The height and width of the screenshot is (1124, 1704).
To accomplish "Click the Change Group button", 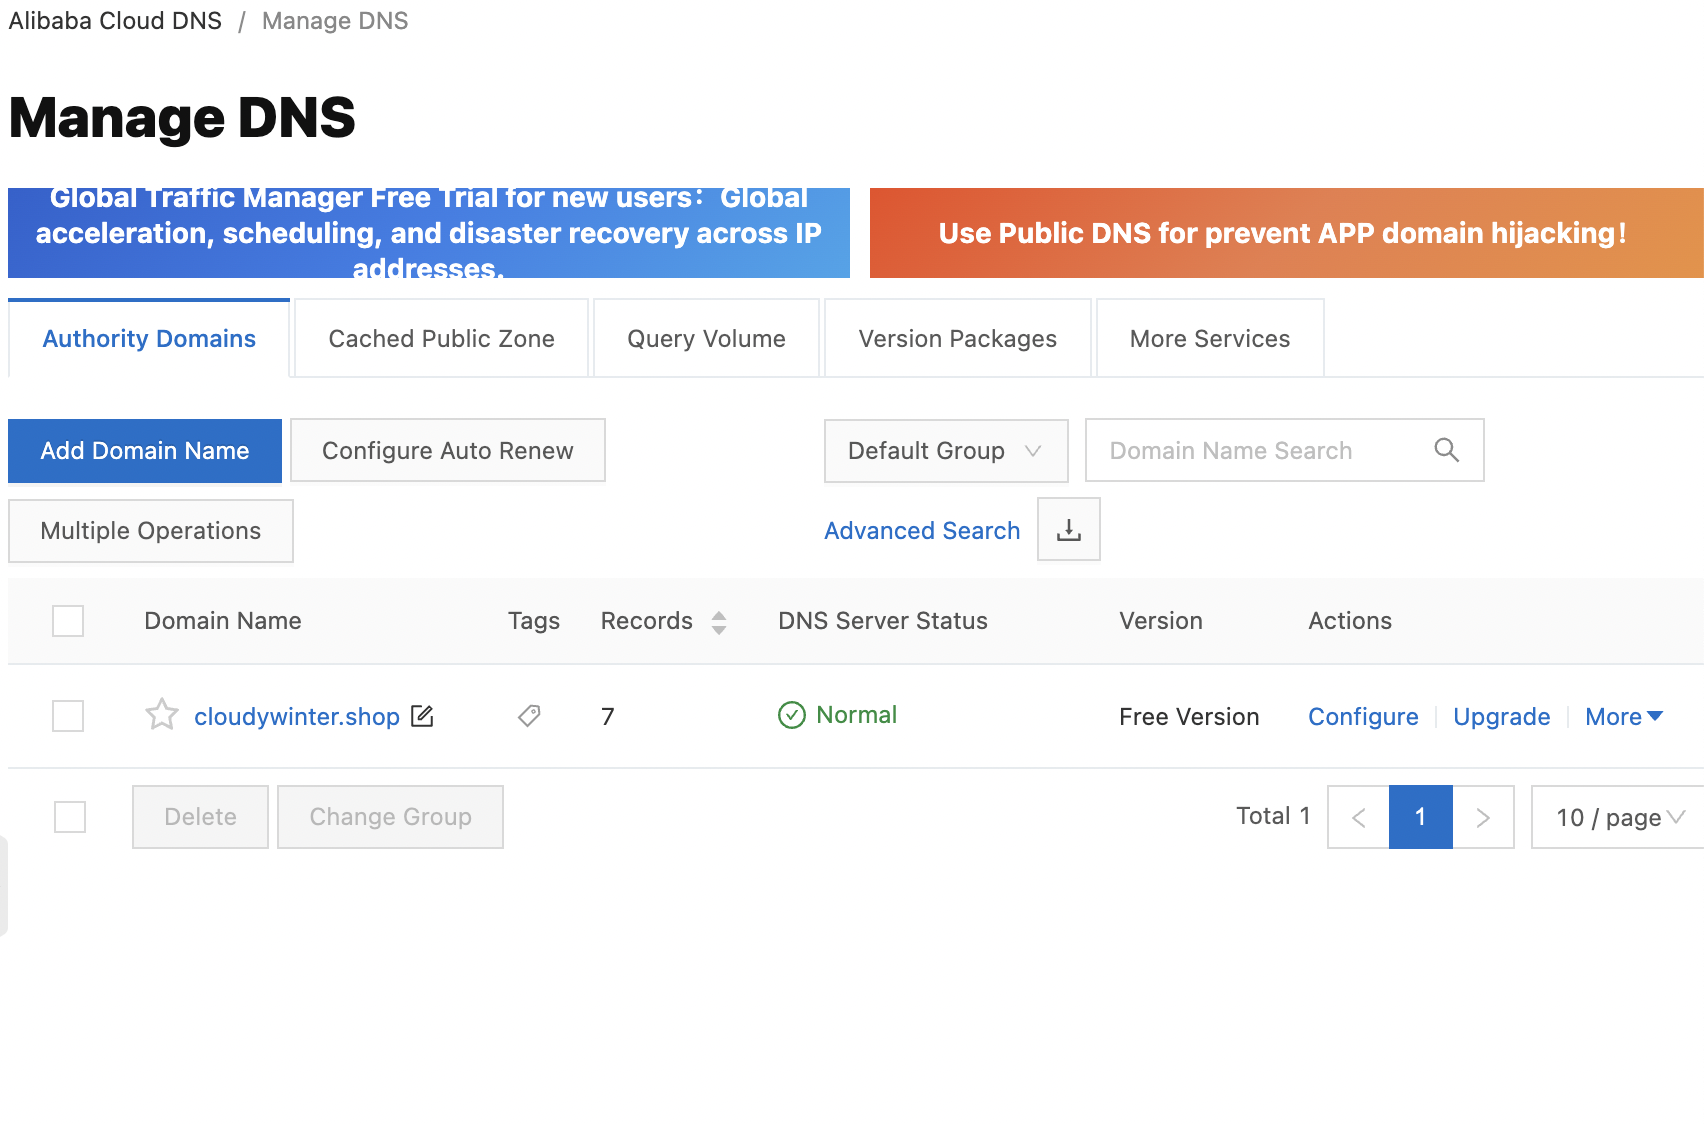I will click(390, 817).
